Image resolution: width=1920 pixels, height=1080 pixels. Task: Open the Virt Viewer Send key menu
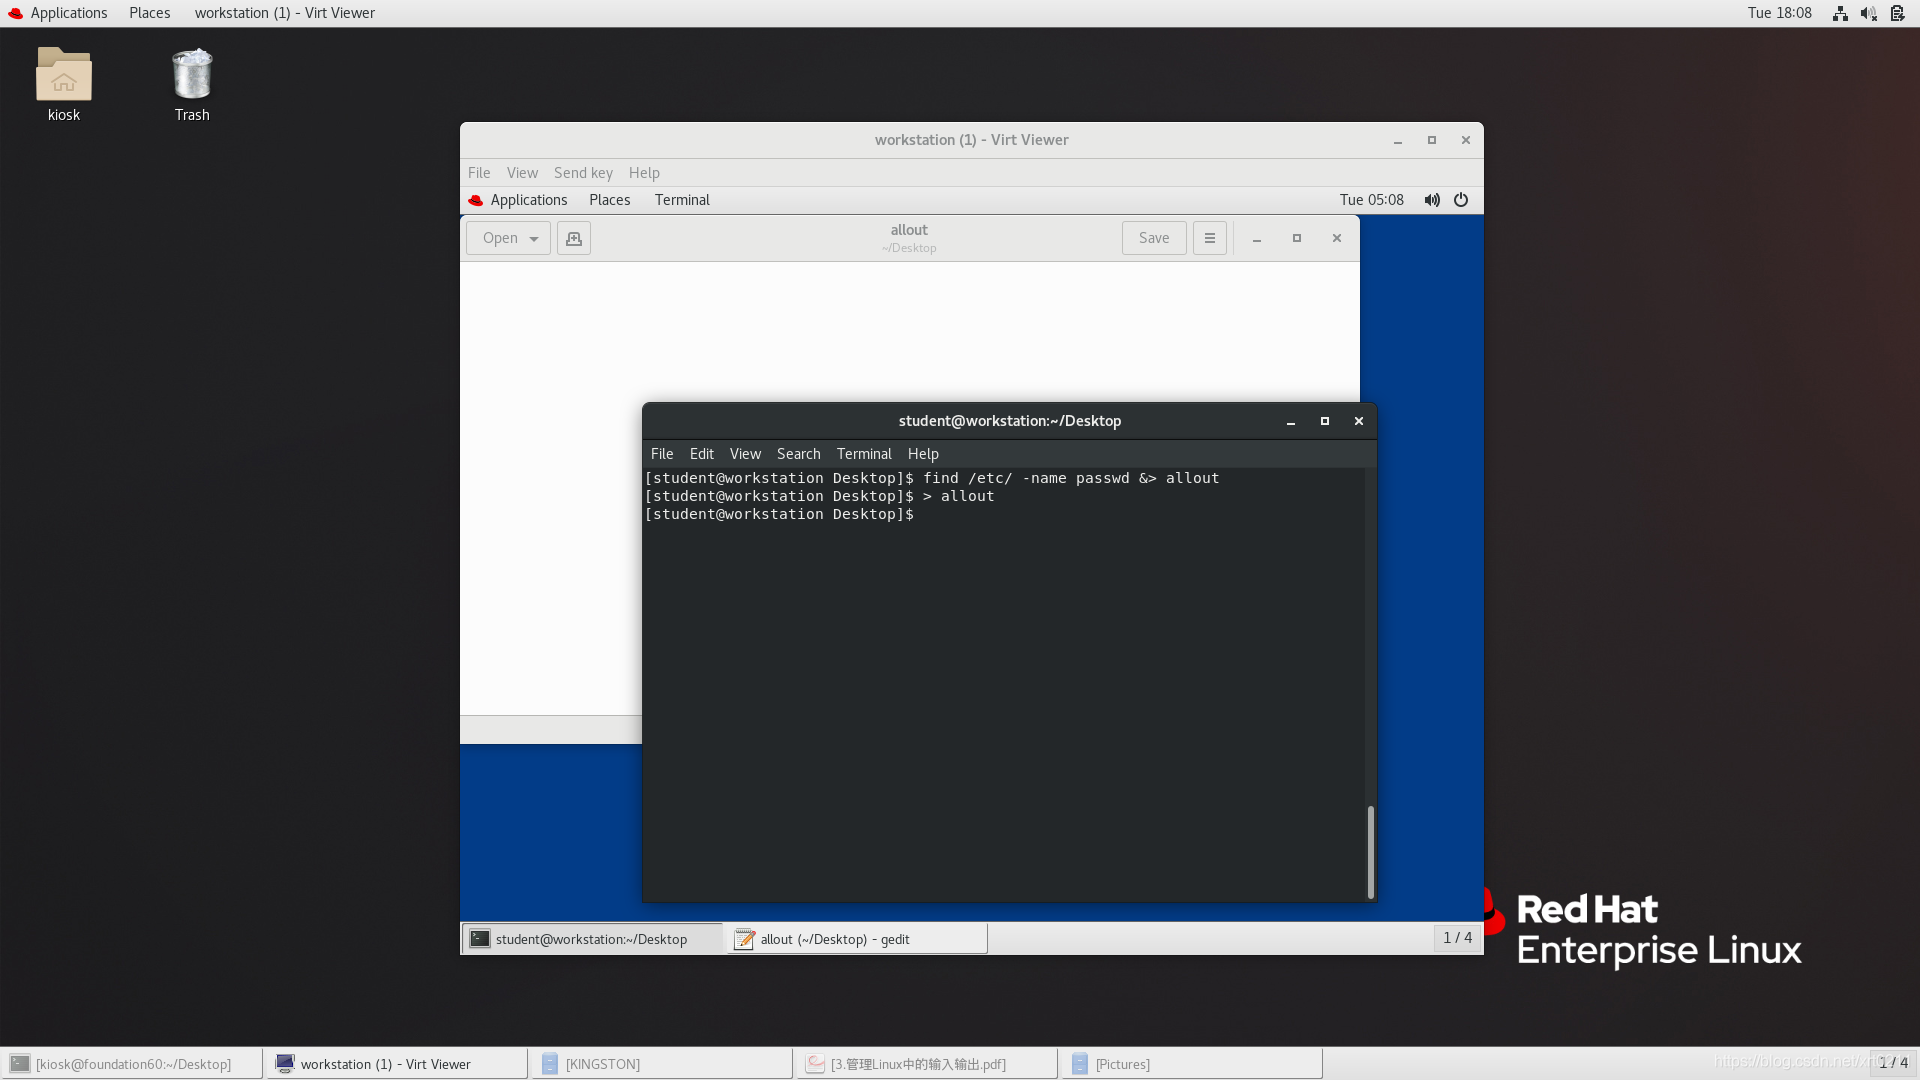583,173
